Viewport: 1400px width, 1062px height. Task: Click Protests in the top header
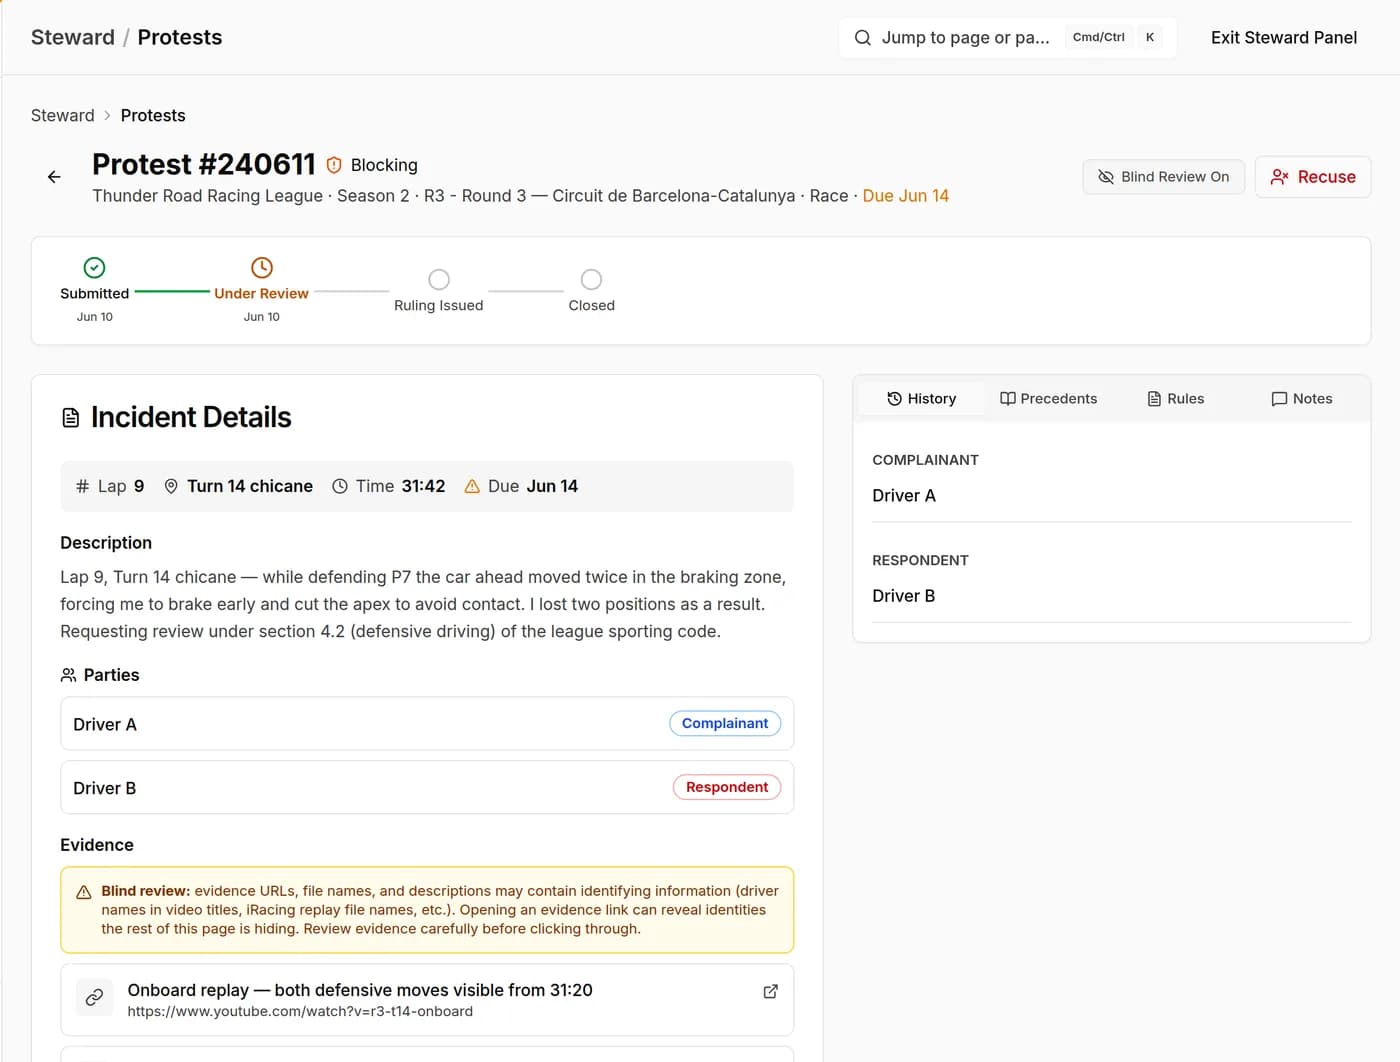pos(180,38)
